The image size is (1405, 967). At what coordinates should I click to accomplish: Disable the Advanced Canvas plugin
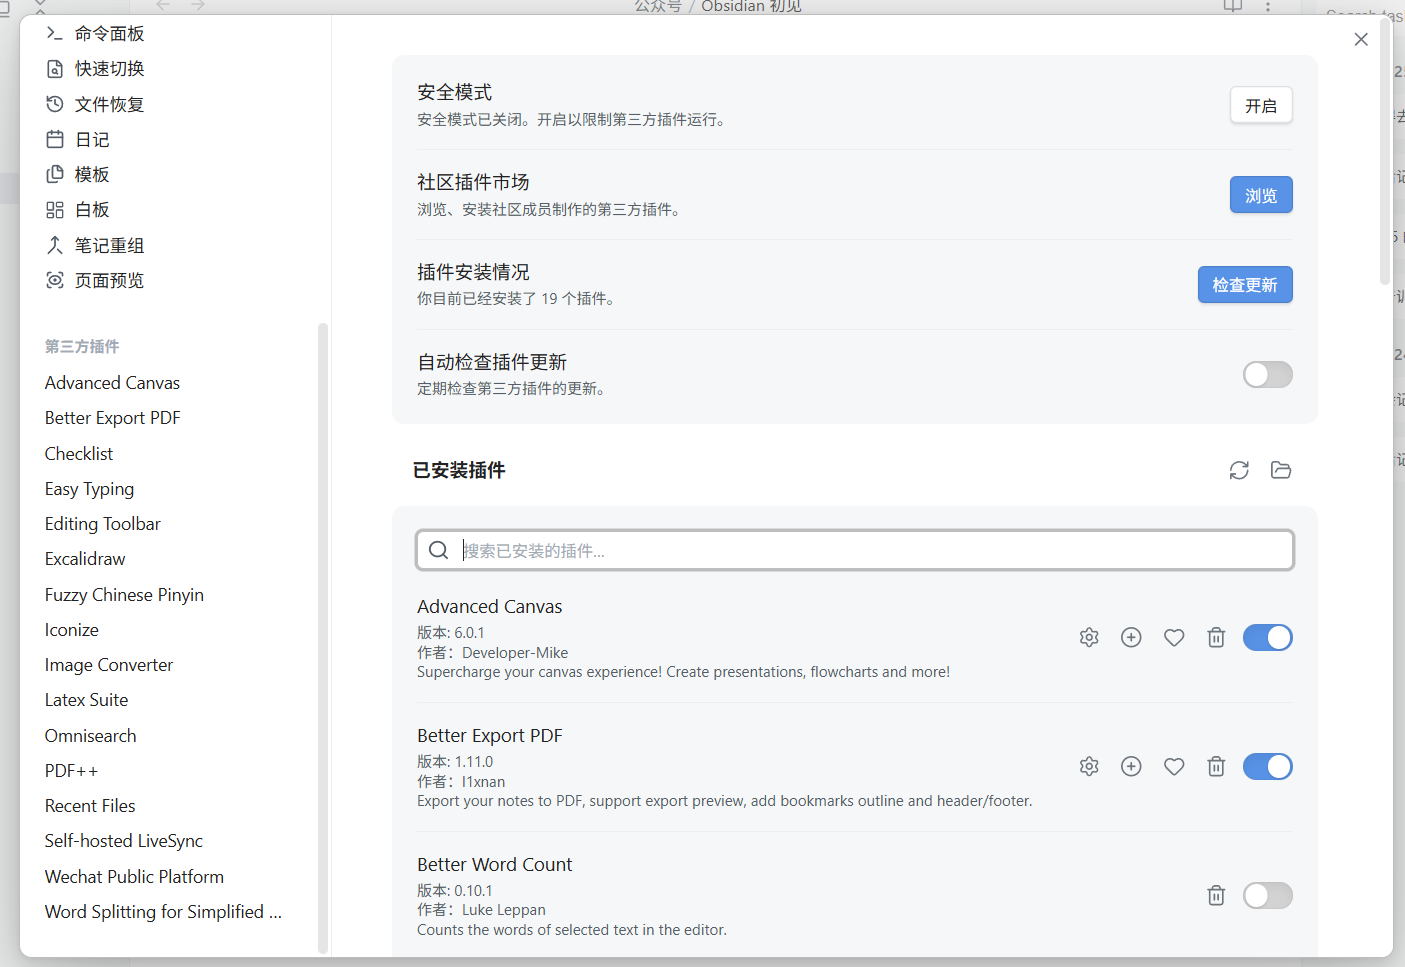coord(1268,637)
